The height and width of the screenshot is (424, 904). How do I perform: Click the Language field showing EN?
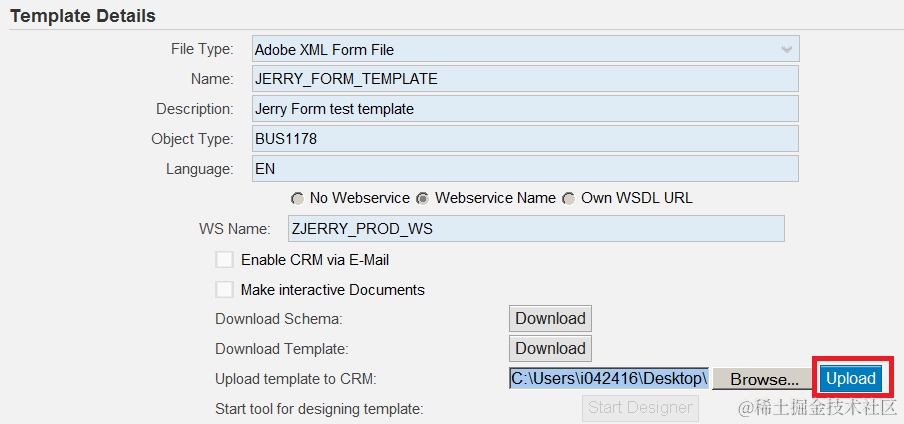525,168
